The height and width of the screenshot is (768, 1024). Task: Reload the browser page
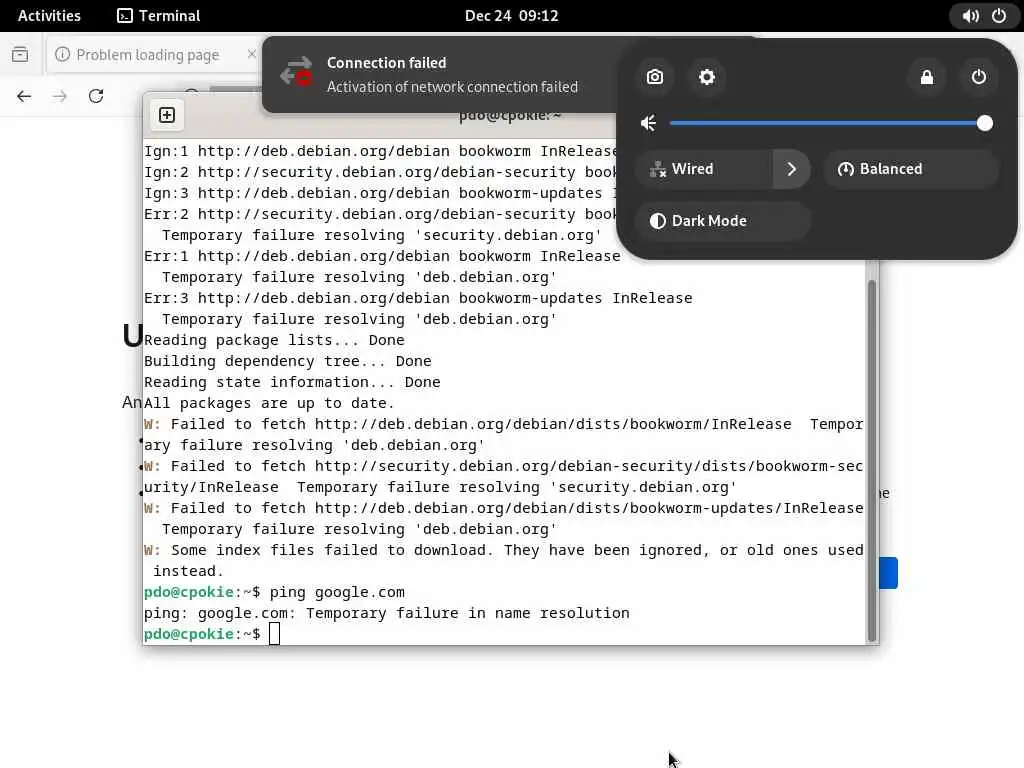point(96,96)
